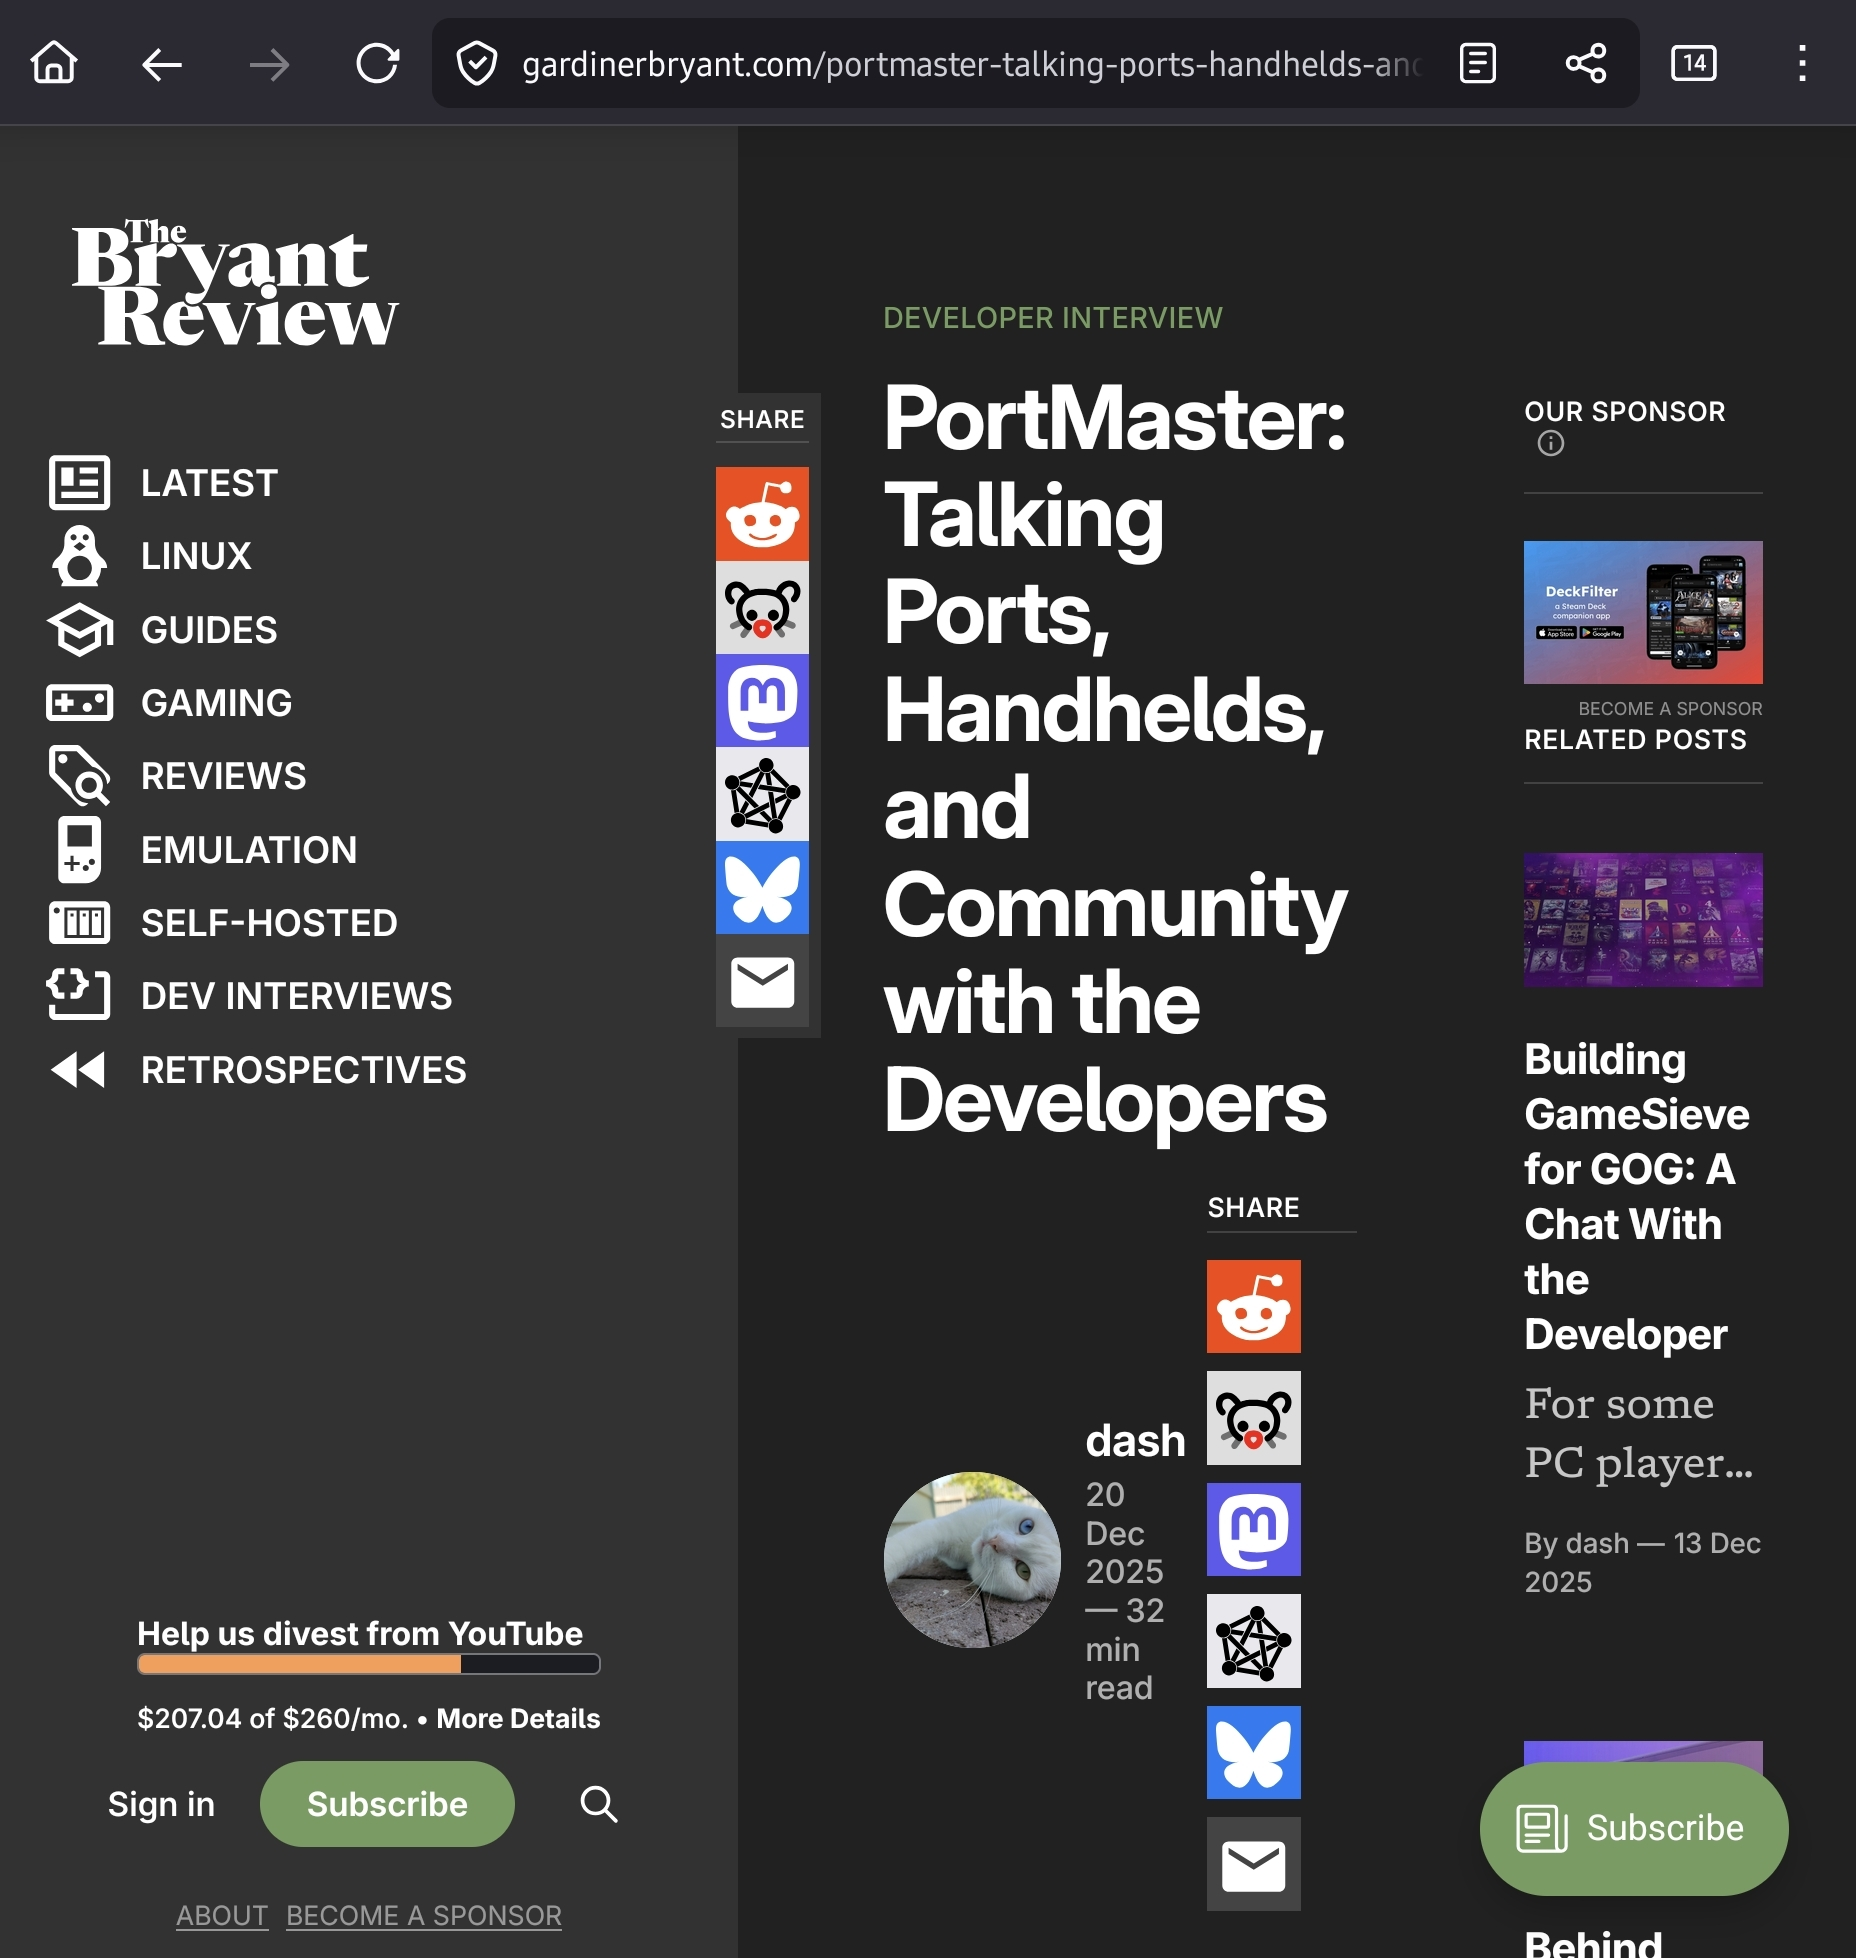Click the '$207.04 of $260/mo.' amount

pos(273,1718)
